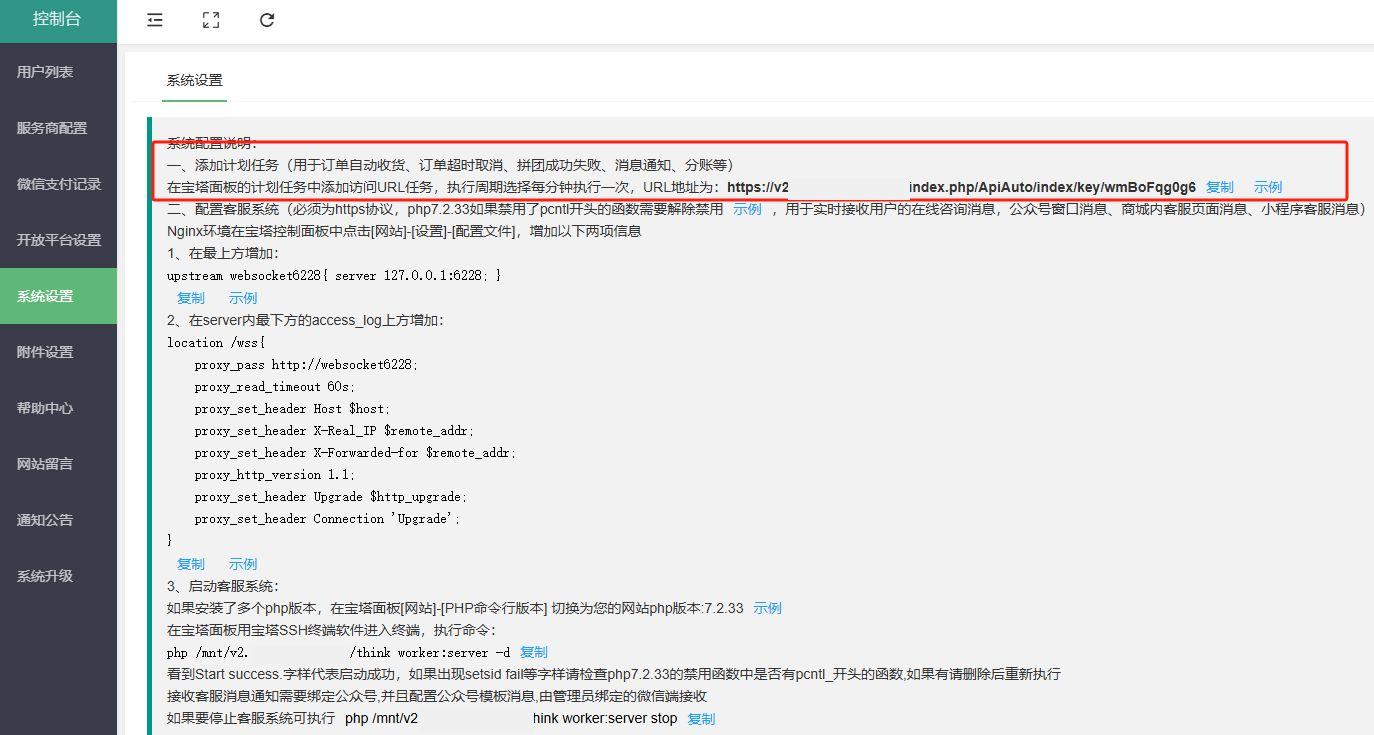Screen dimensions: 1374x735
Task: Open 用户列表 in the sidebar
Action: tap(45, 72)
